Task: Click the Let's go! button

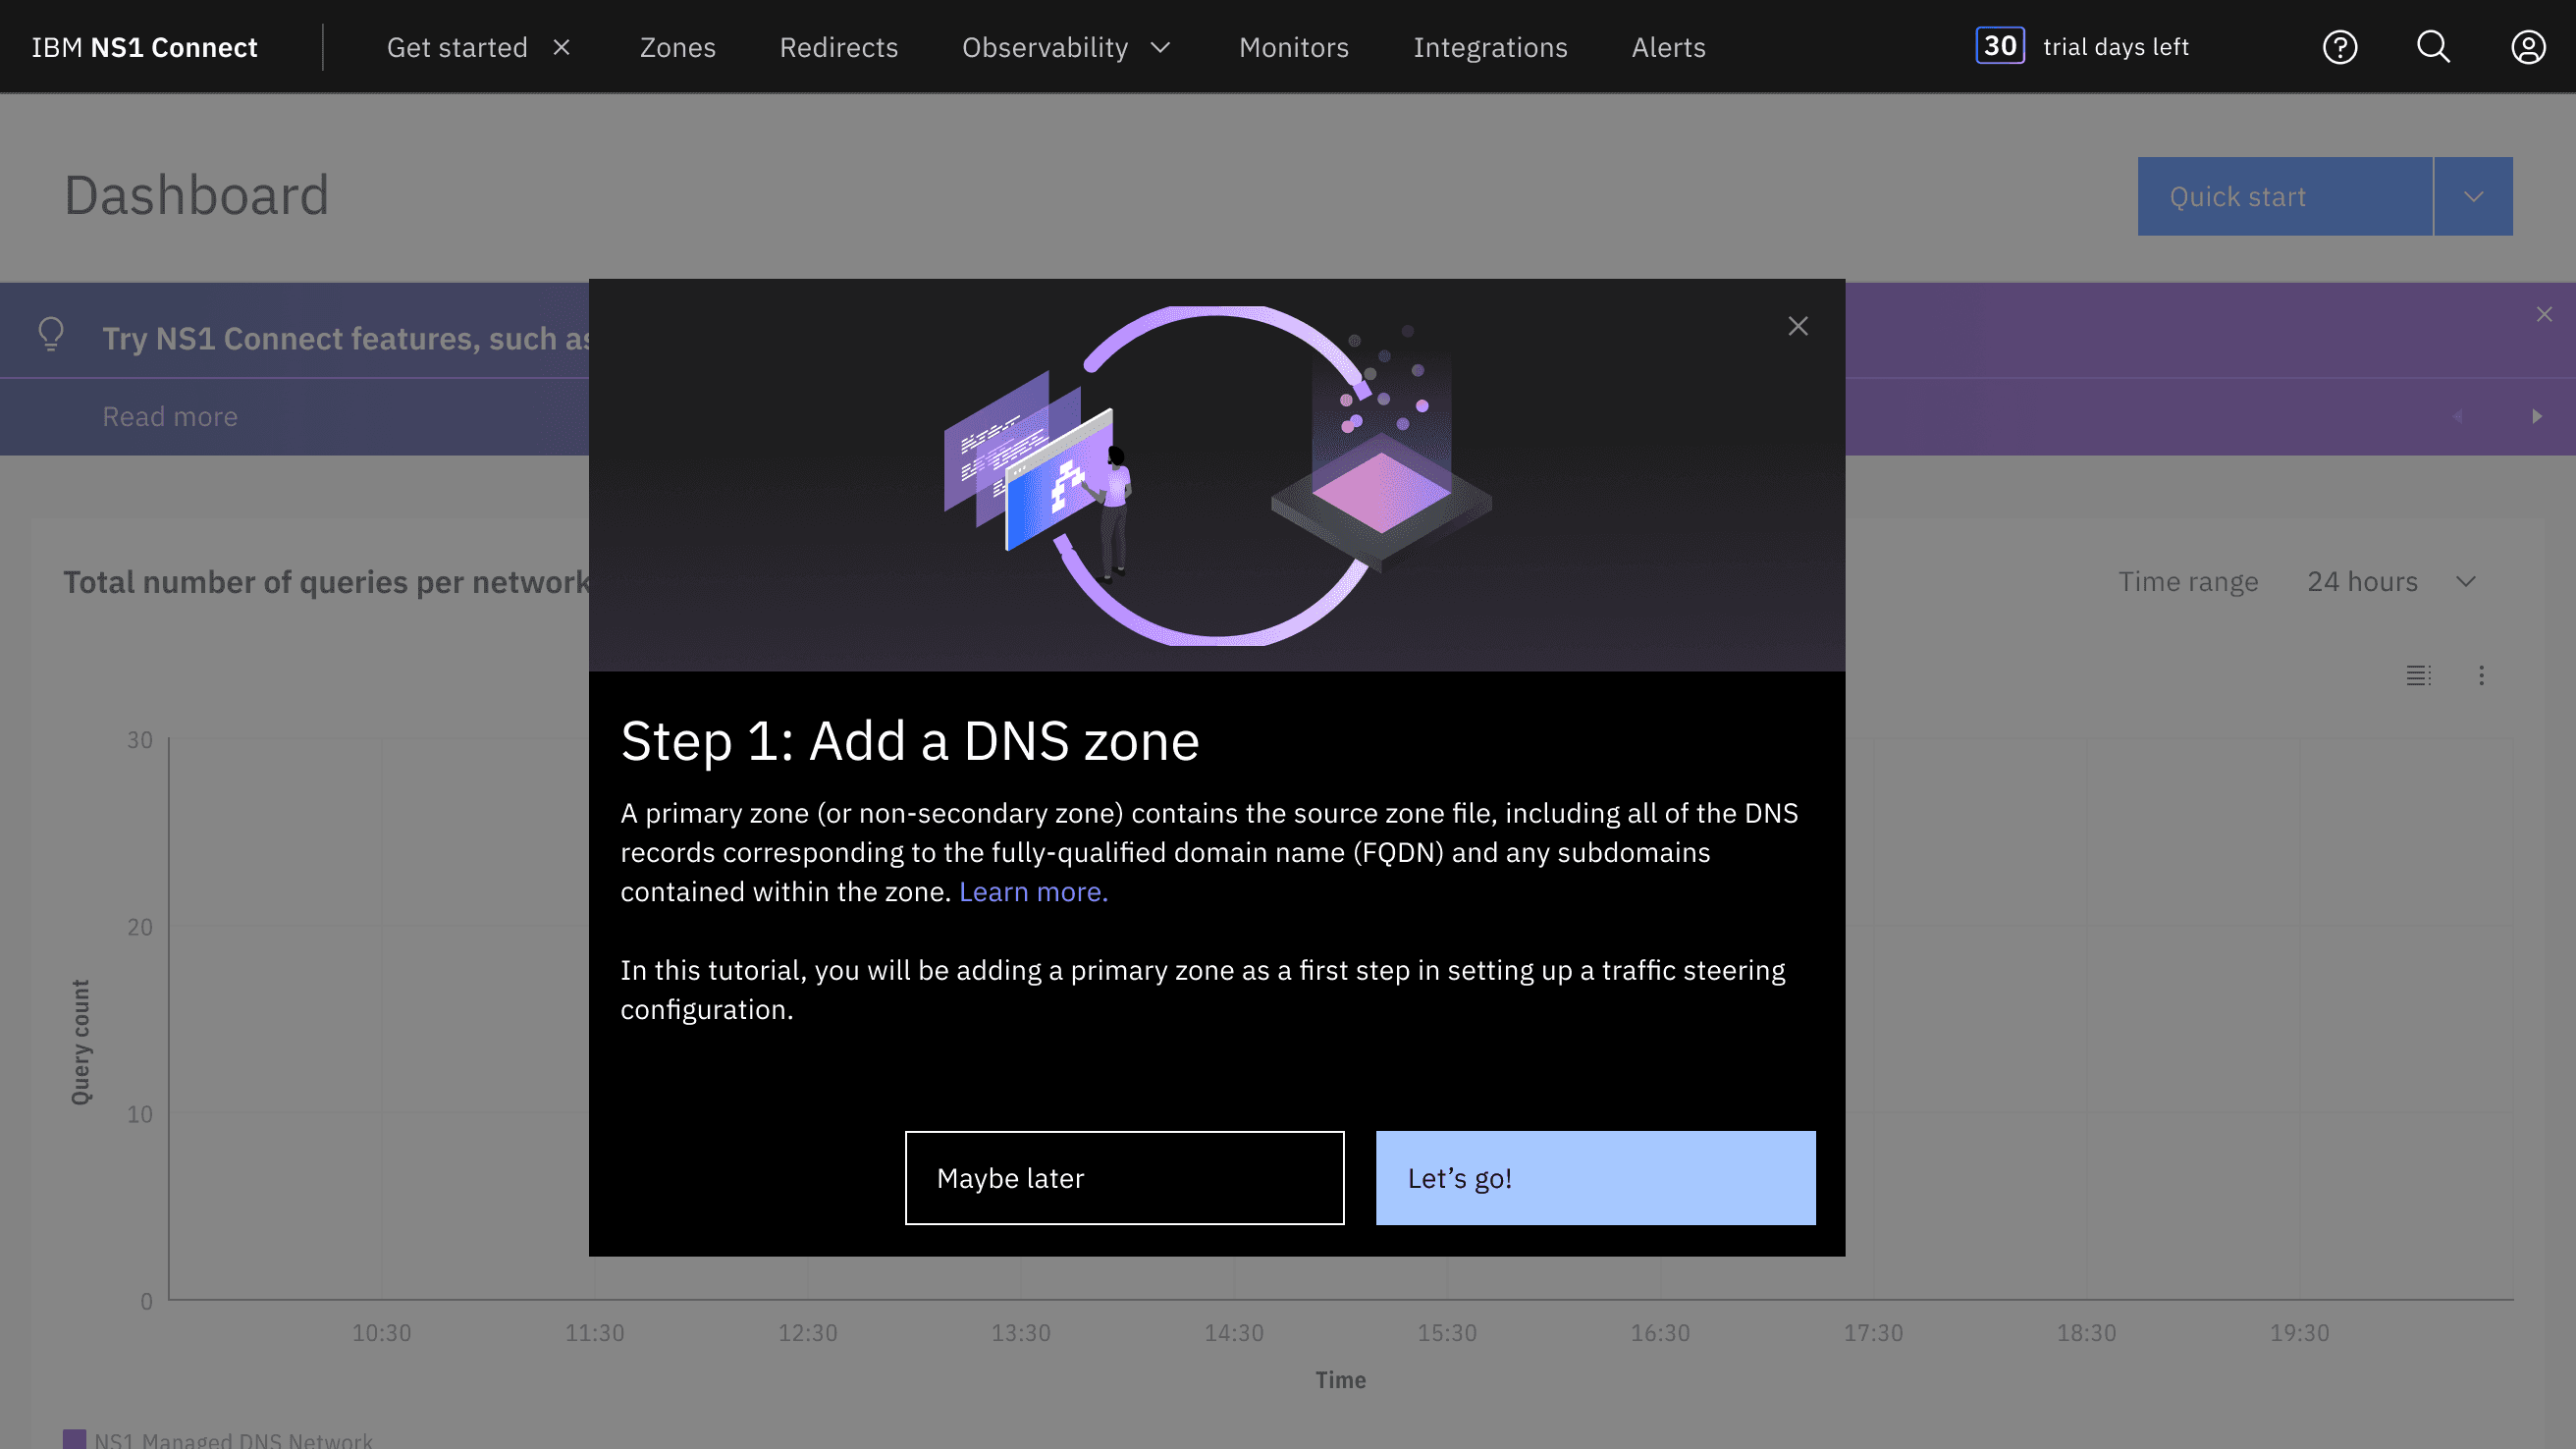Action: (1595, 1177)
